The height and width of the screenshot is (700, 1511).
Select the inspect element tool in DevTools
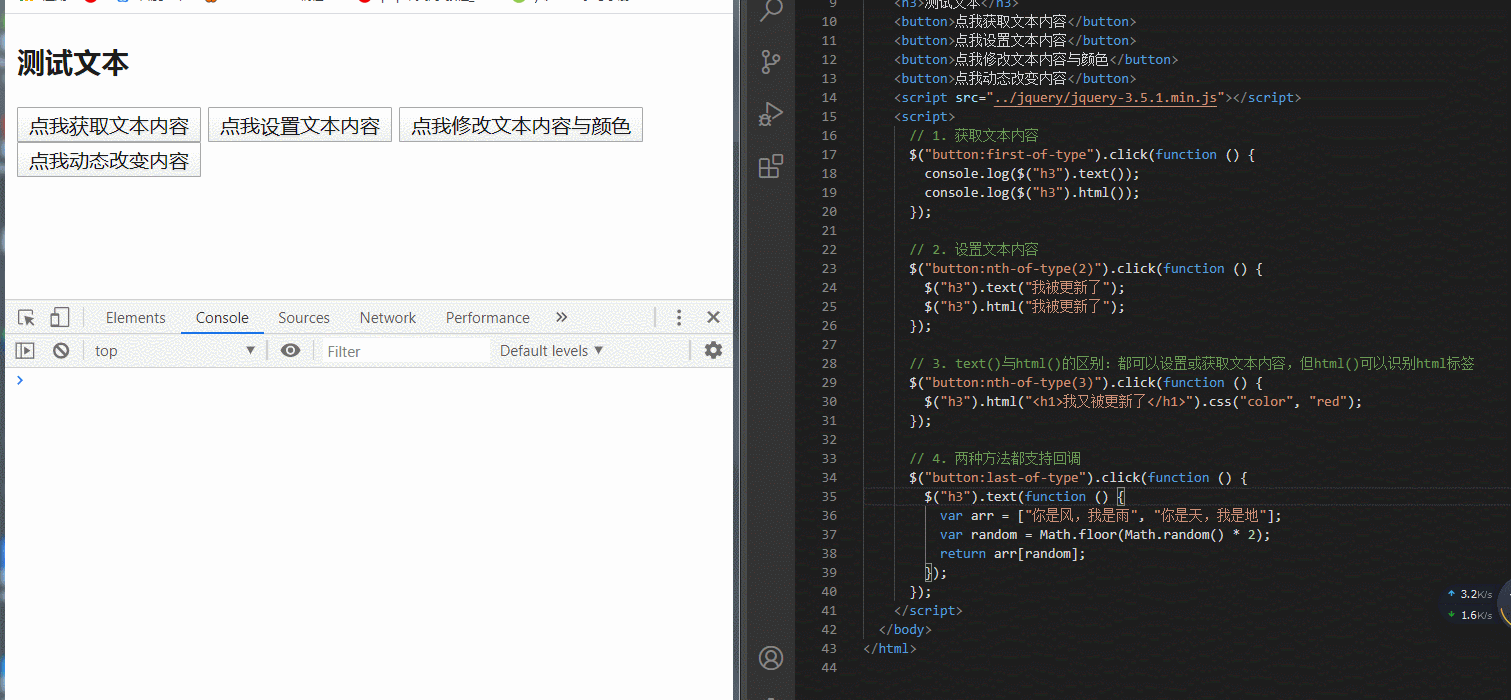[x=27, y=318]
